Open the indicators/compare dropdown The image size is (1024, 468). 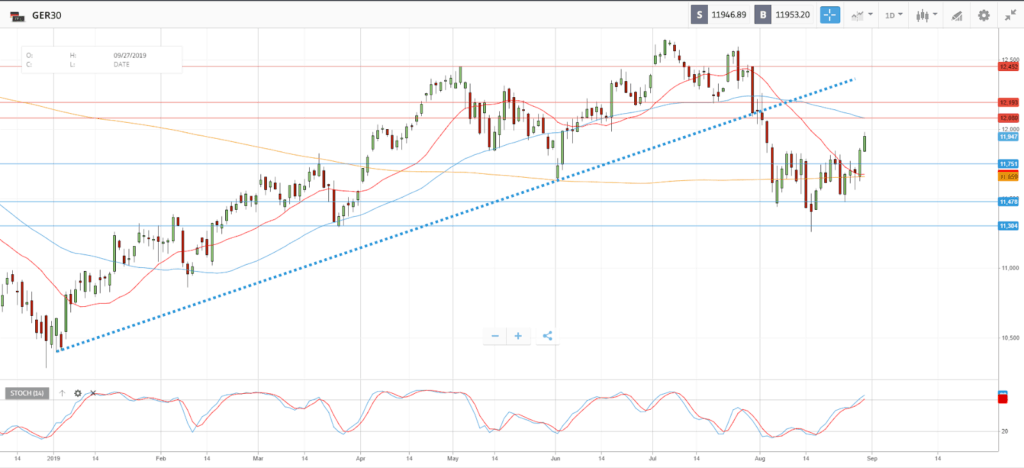[861, 15]
